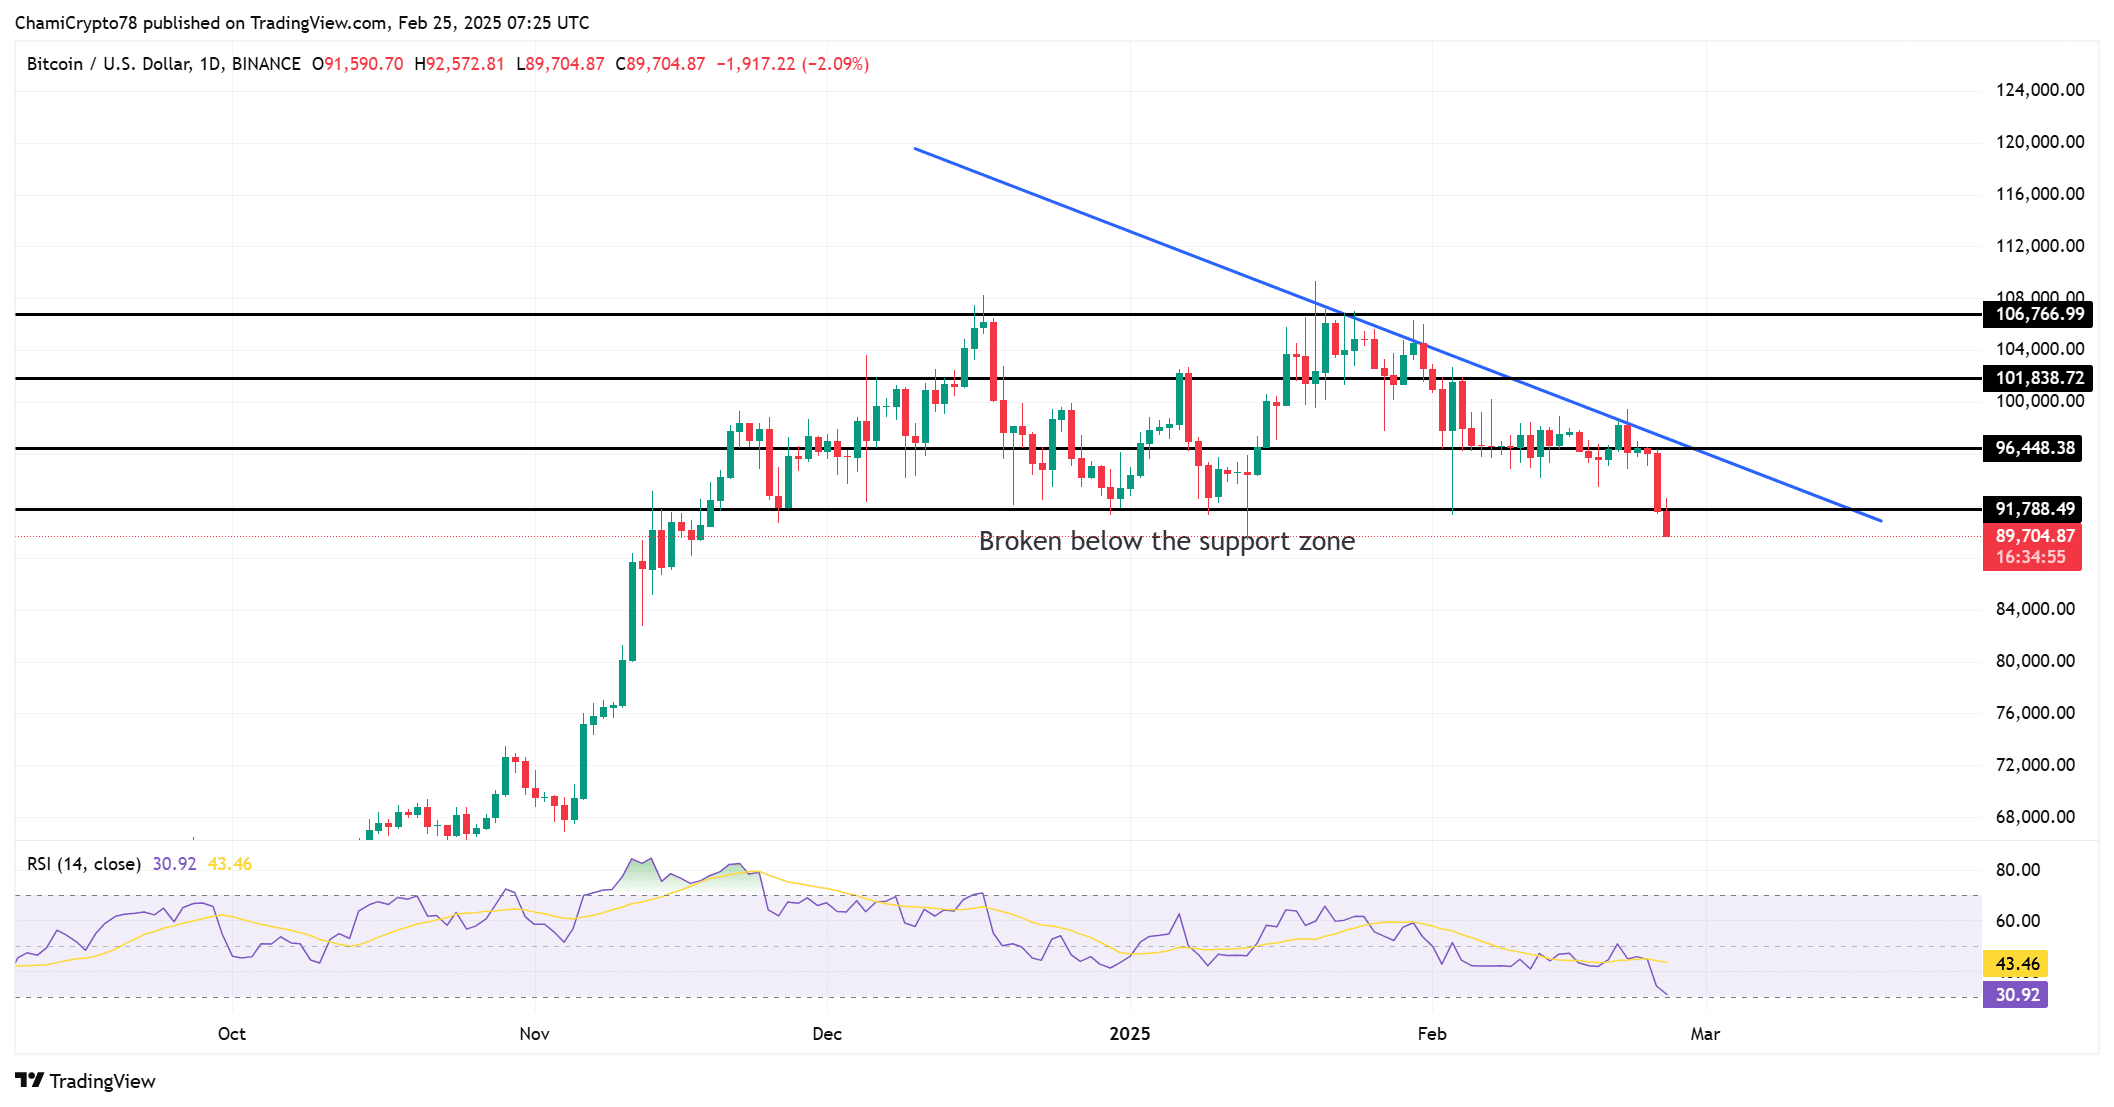
Task: Click the latest red candle below support
Action: [1666, 523]
